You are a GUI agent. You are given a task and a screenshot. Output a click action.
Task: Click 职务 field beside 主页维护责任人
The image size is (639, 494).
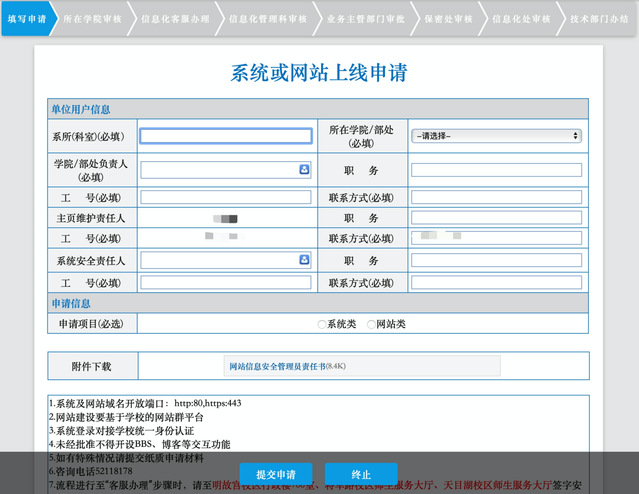(x=496, y=217)
